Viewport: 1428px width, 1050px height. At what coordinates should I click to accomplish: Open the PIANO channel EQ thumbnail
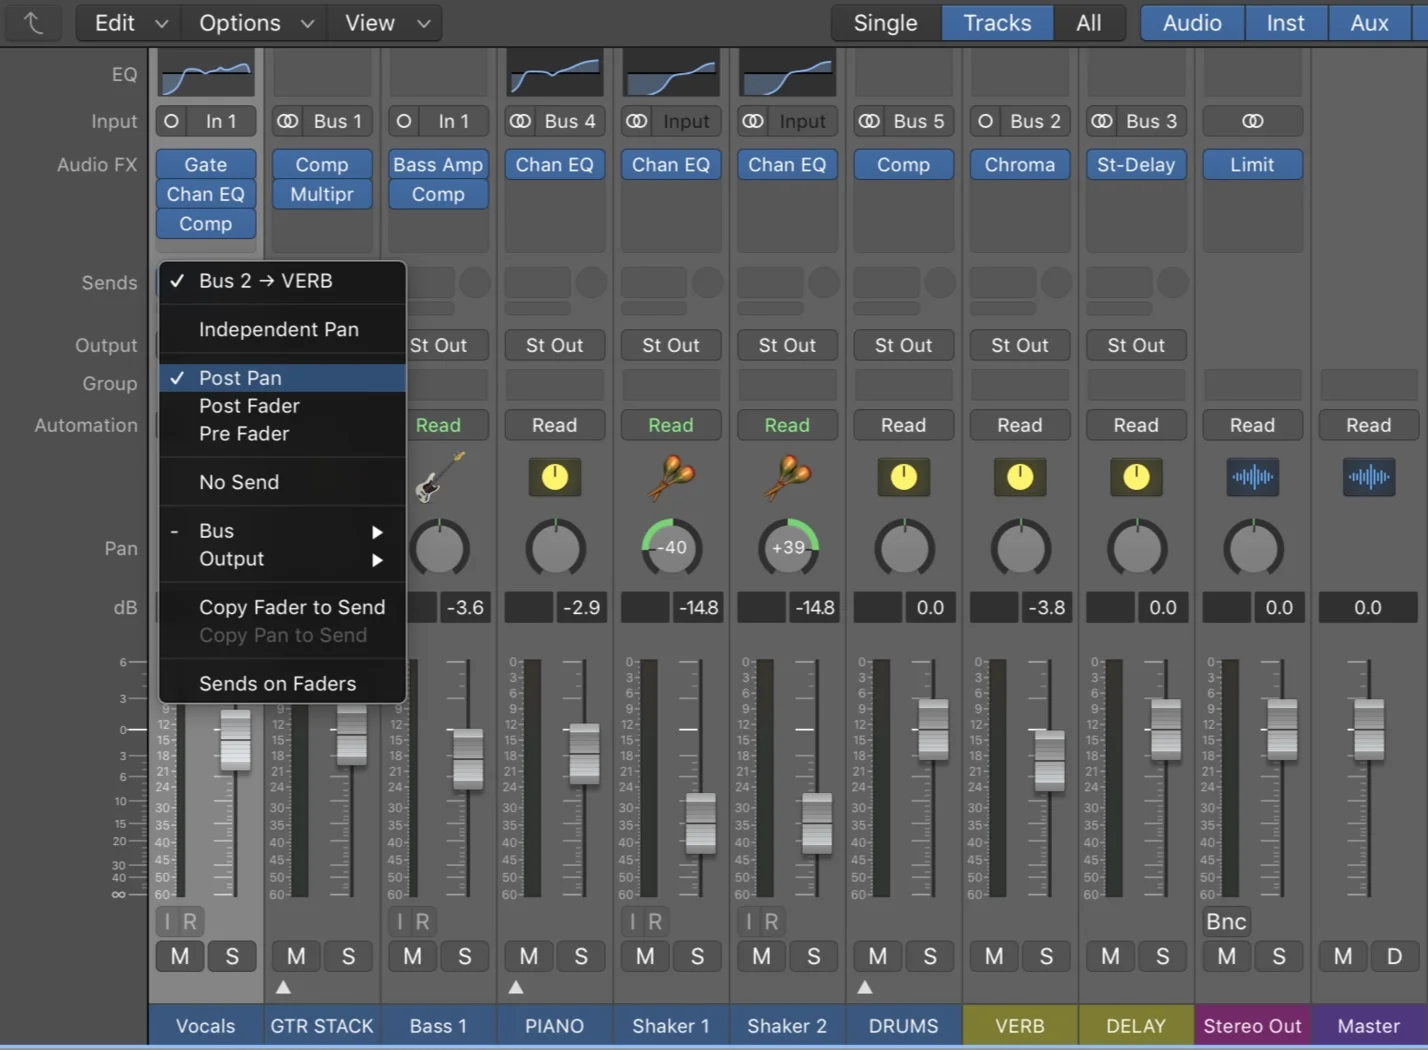(x=555, y=74)
